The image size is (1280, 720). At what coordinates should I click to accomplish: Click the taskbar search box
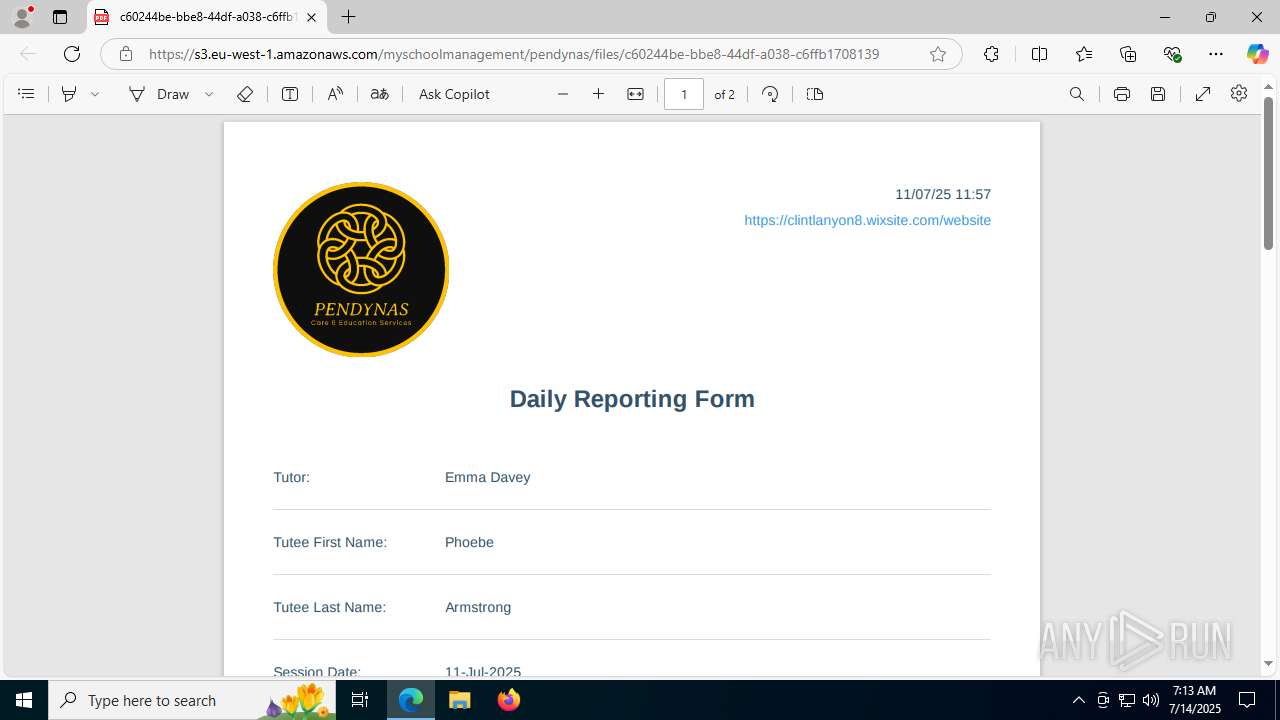coord(193,700)
